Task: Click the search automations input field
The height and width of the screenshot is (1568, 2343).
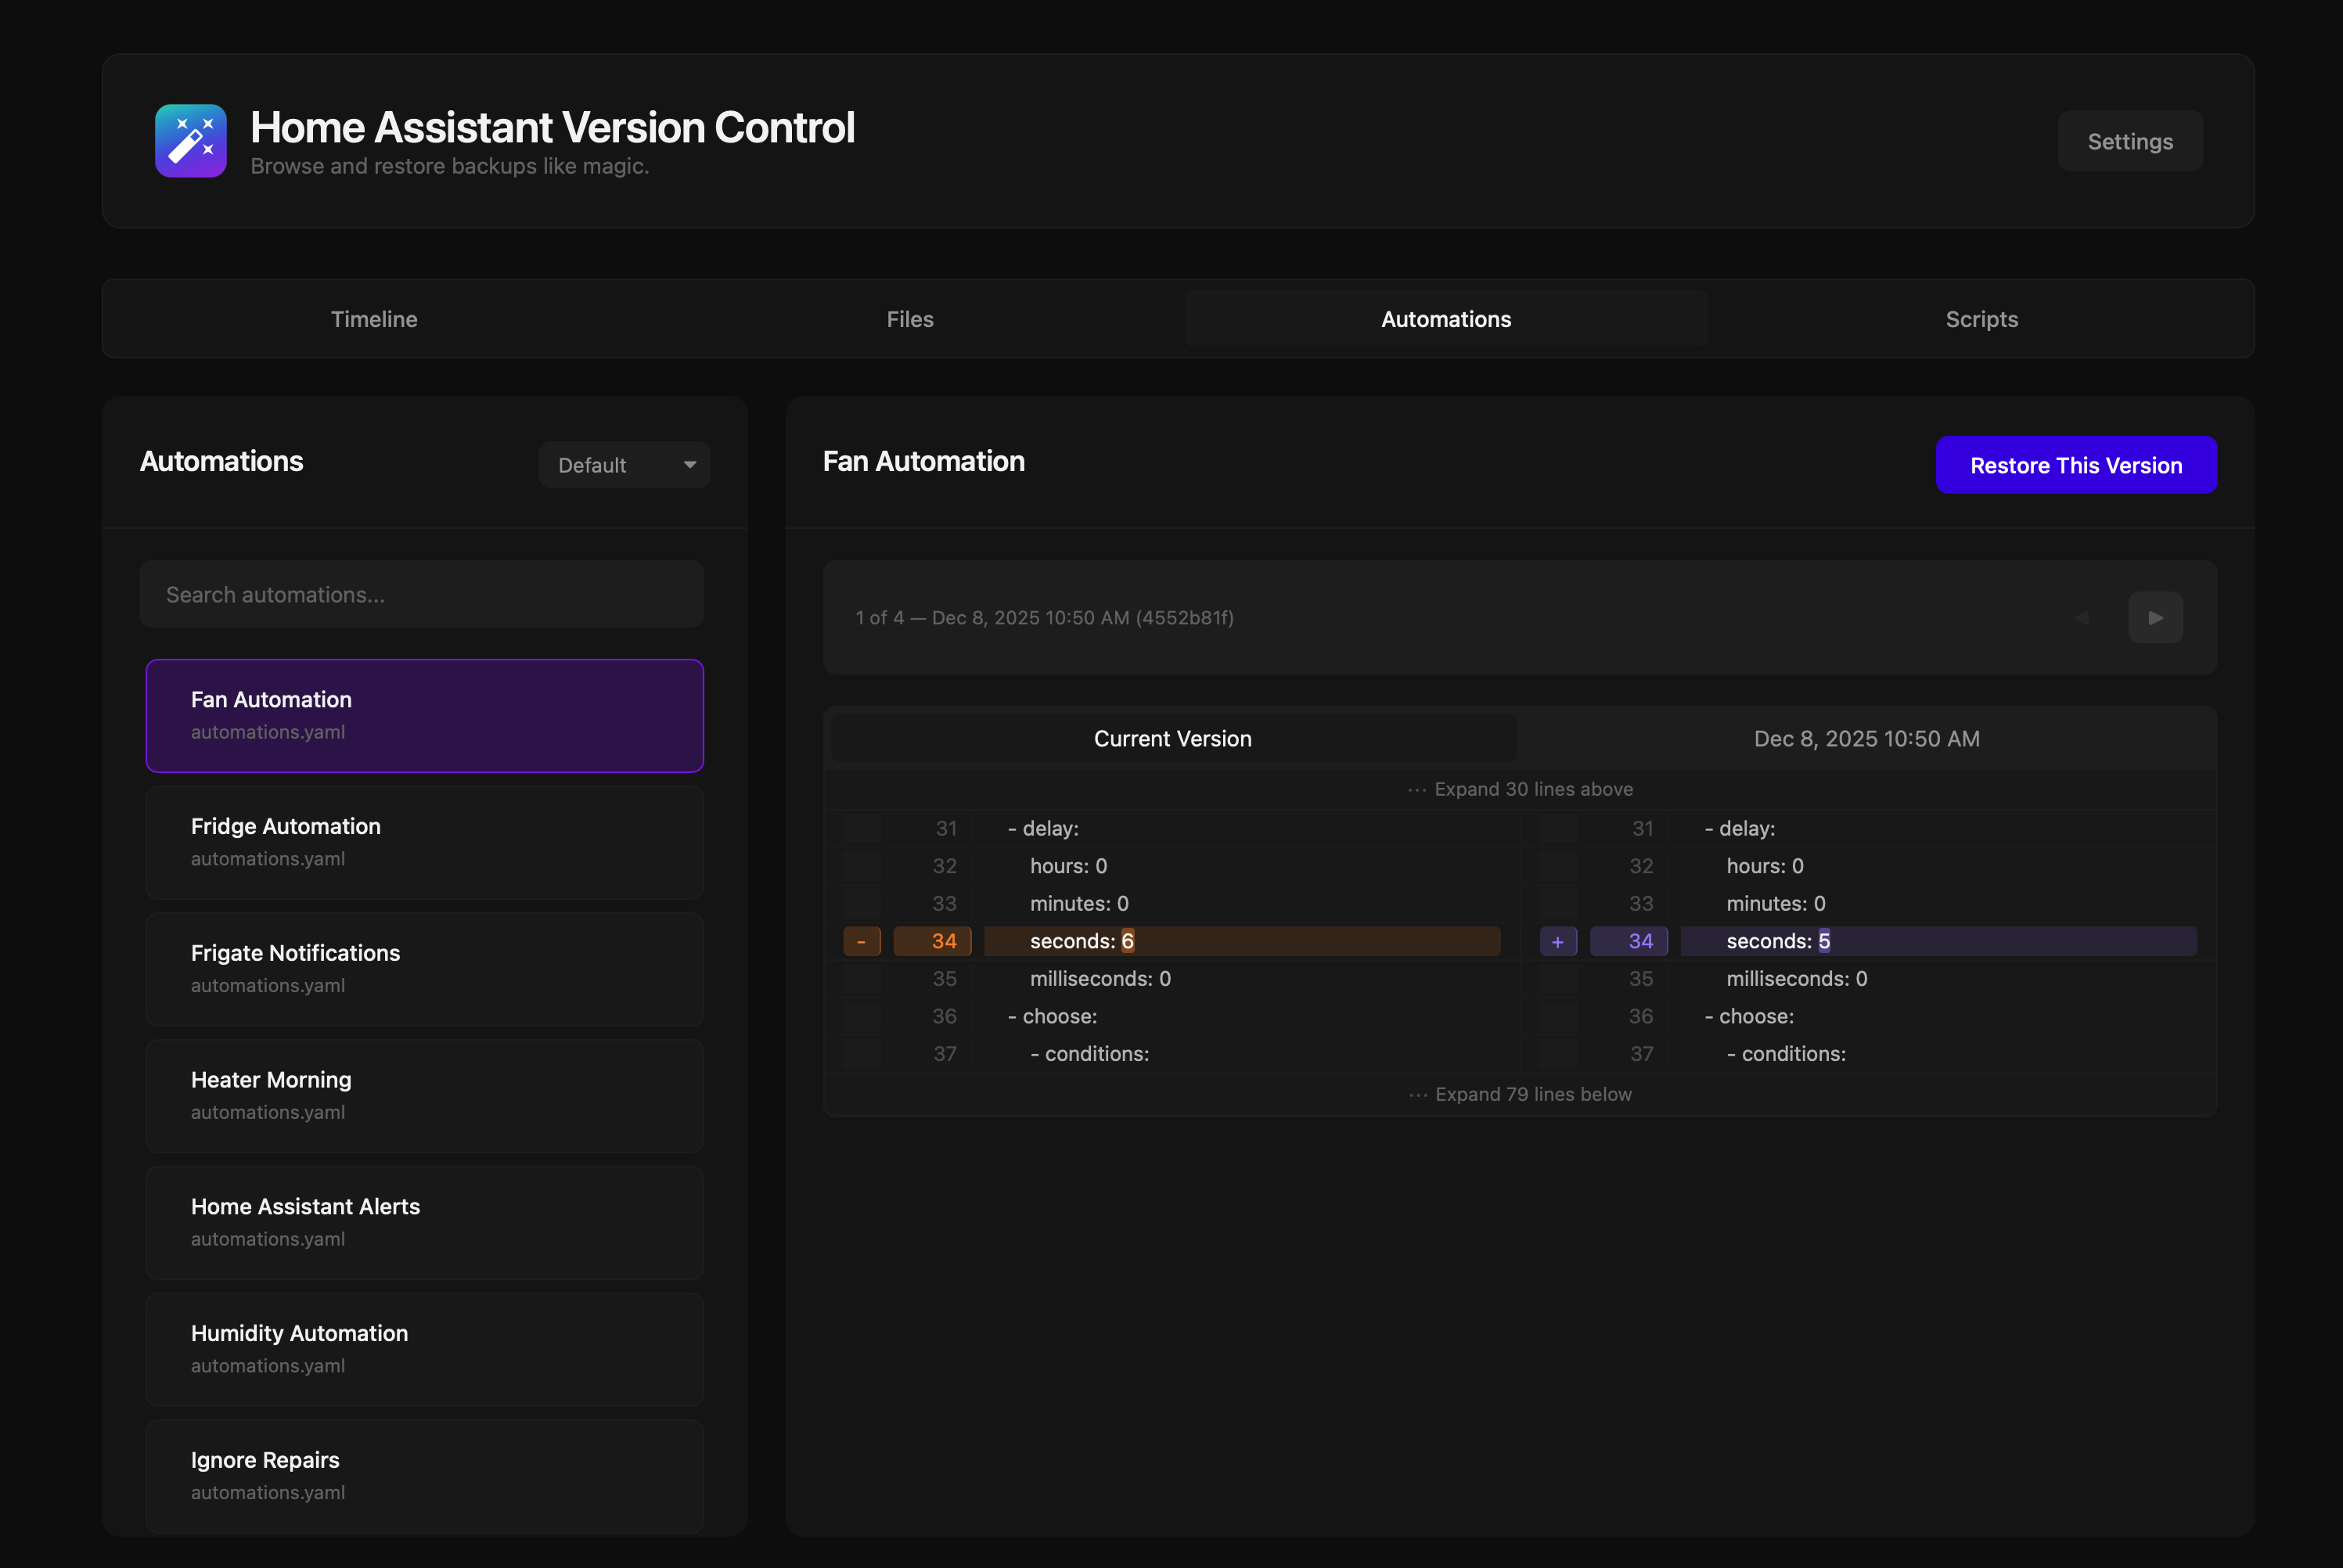Action: 421,594
